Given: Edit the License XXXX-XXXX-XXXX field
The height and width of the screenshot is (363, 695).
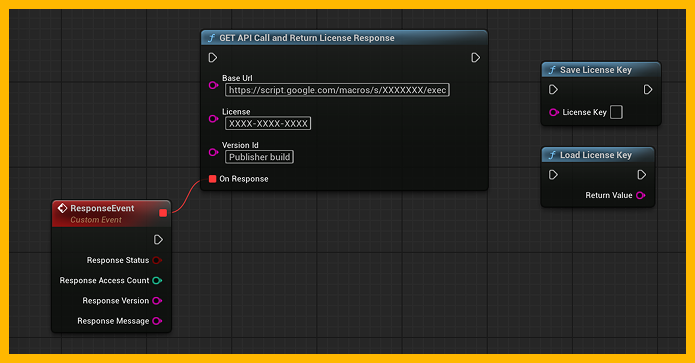Looking at the screenshot, I should point(268,124).
